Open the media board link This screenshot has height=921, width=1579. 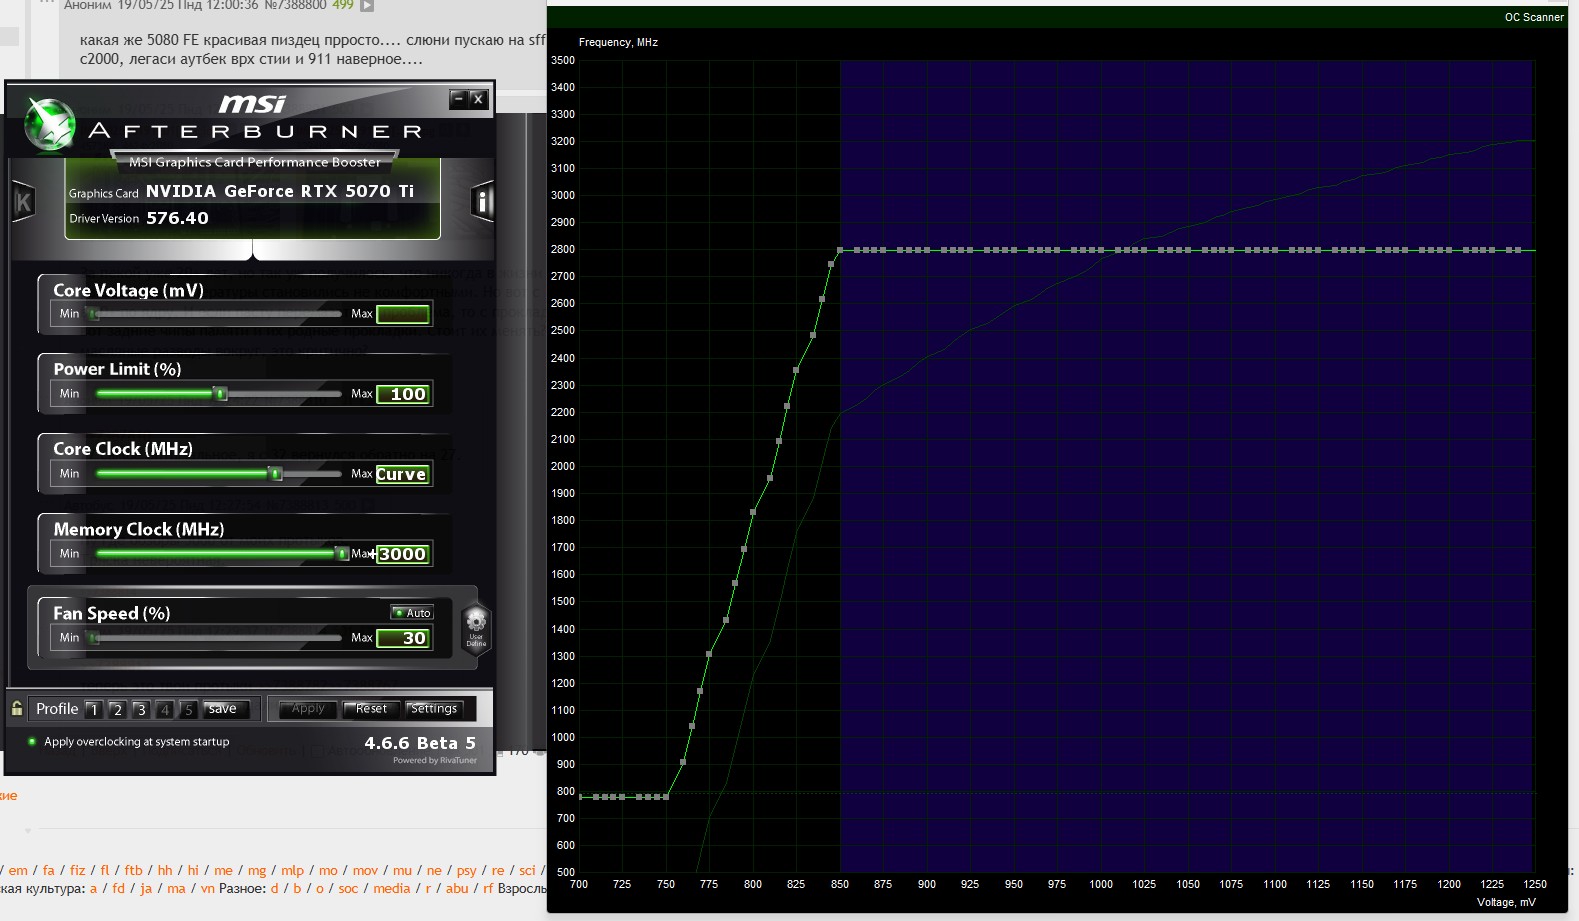click(392, 889)
